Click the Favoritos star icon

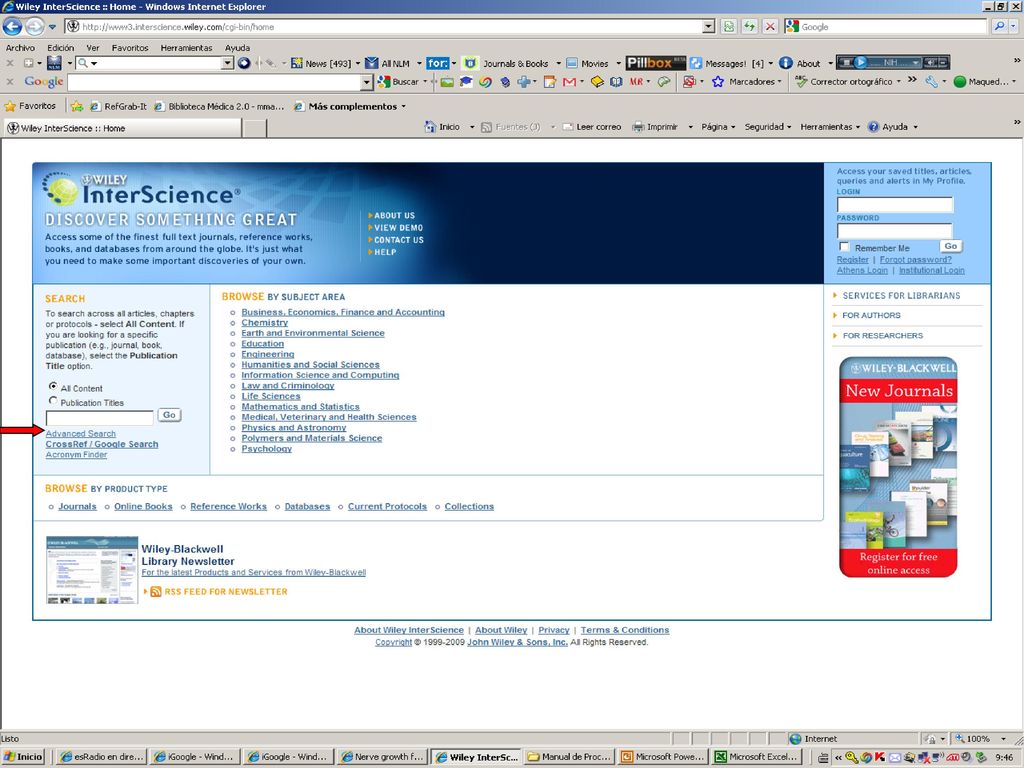(x=10, y=106)
